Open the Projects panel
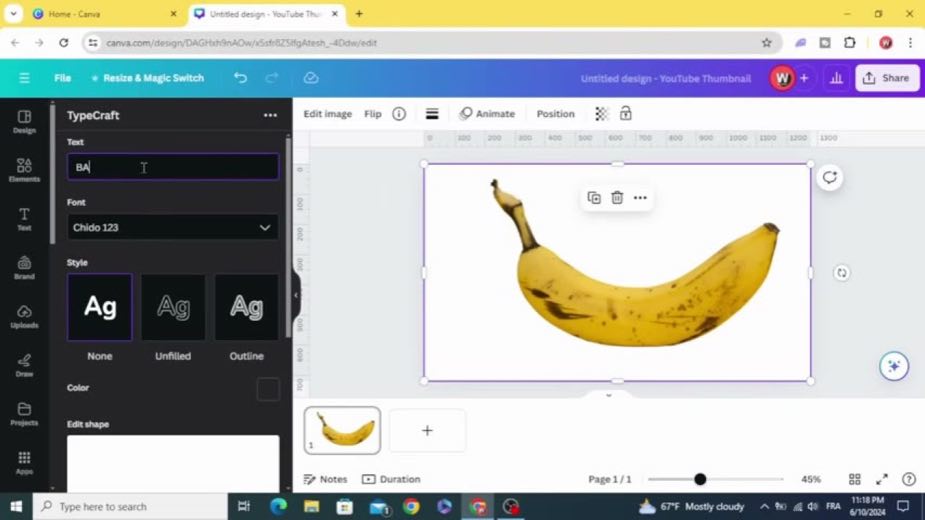 (24, 414)
